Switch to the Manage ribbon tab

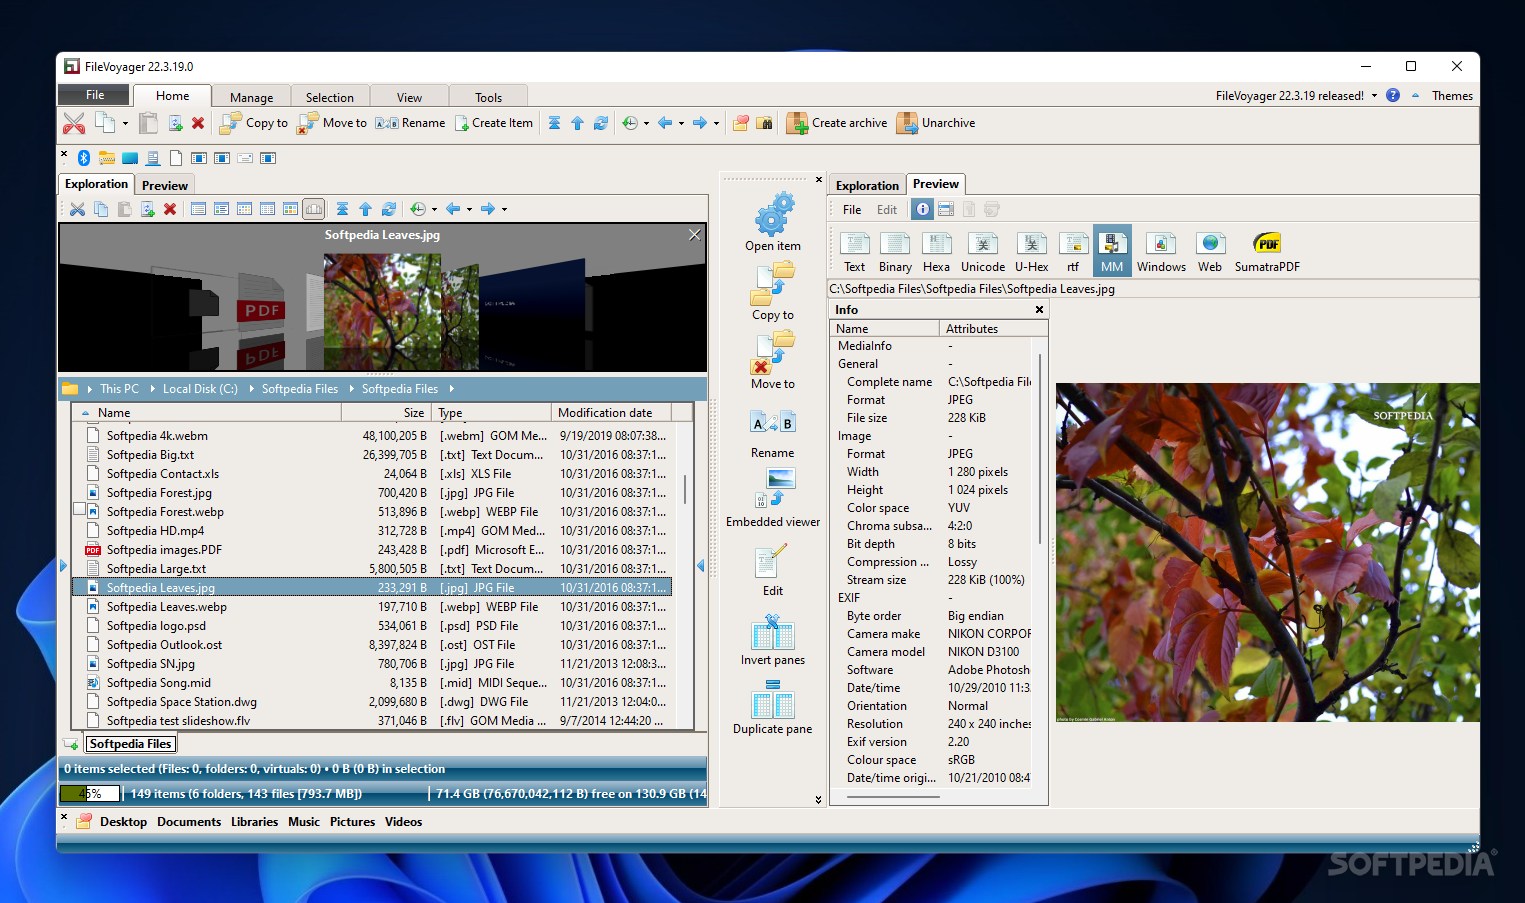coord(251,97)
